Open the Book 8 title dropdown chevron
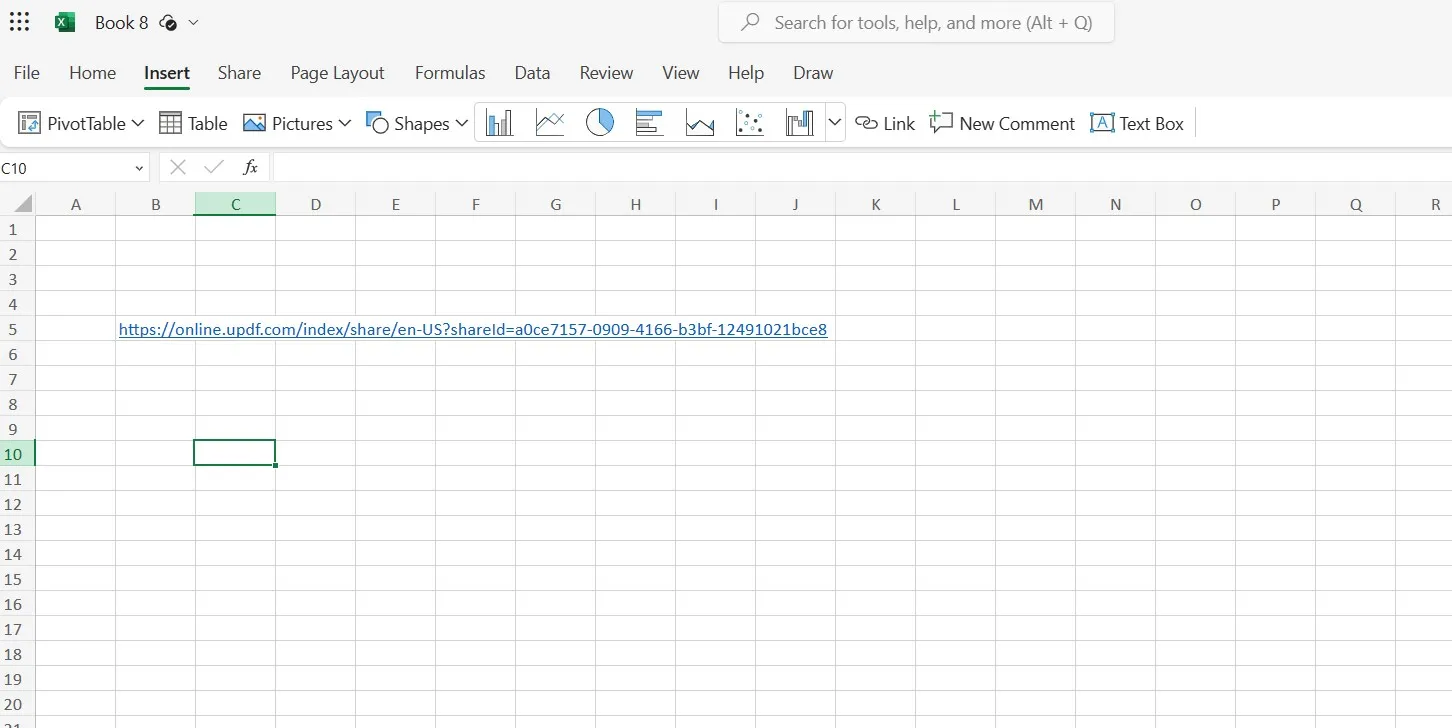The width and height of the screenshot is (1452, 728). [193, 23]
